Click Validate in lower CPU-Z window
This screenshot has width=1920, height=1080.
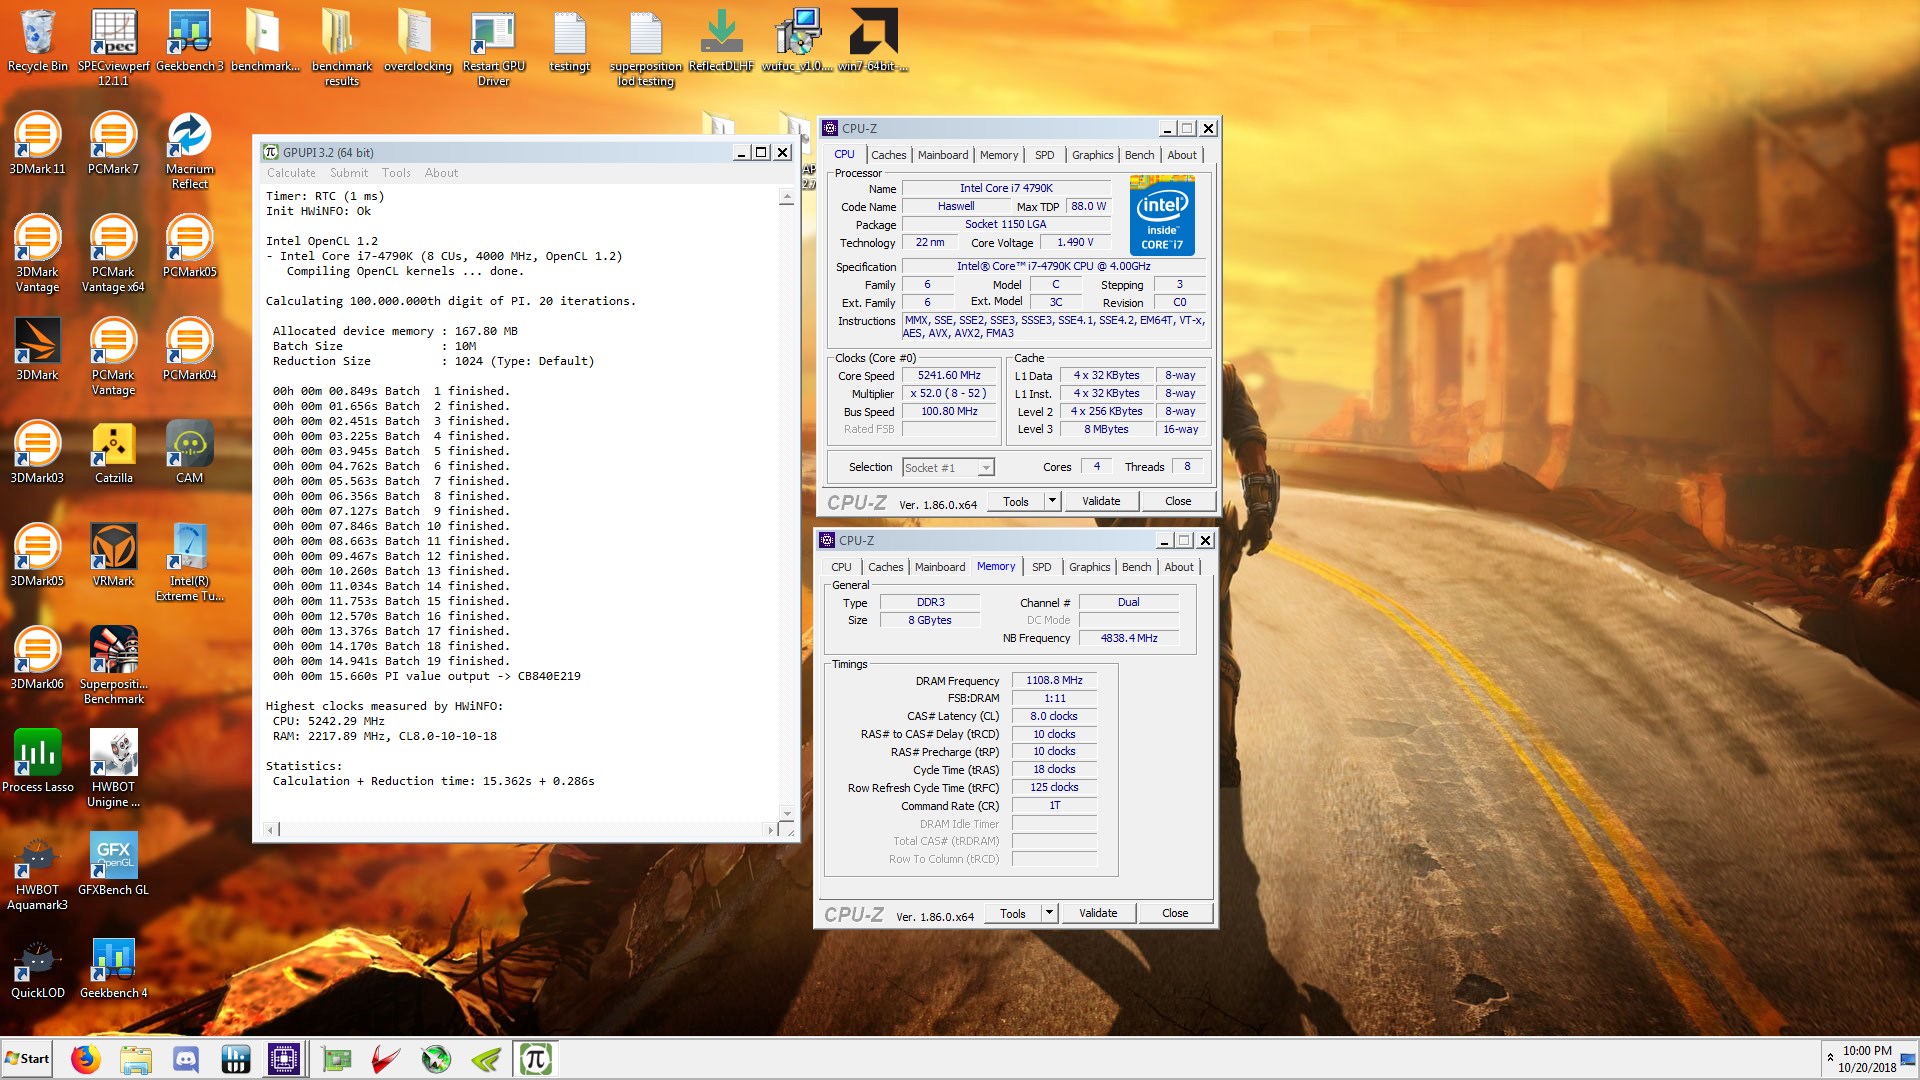tap(1098, 913)
